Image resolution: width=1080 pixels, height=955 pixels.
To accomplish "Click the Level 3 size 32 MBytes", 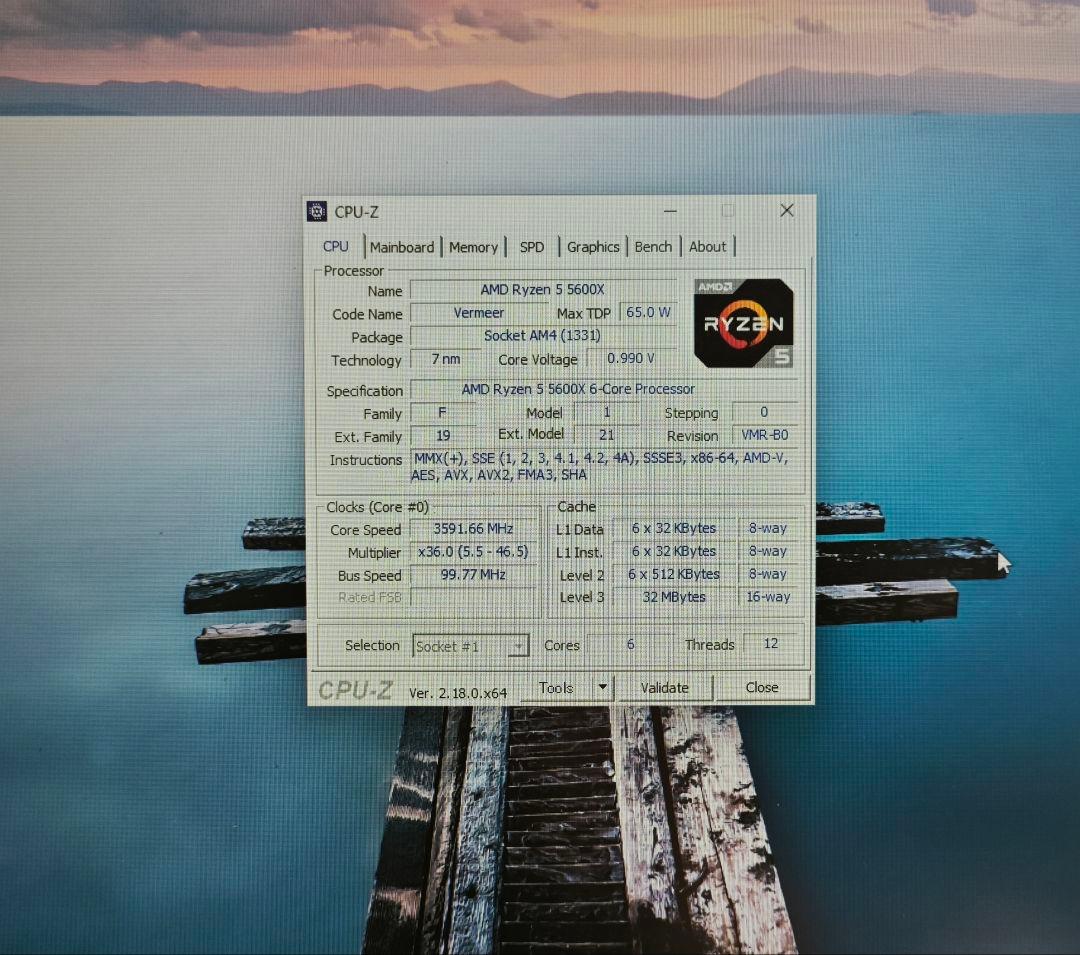I will tap(674, 596).
